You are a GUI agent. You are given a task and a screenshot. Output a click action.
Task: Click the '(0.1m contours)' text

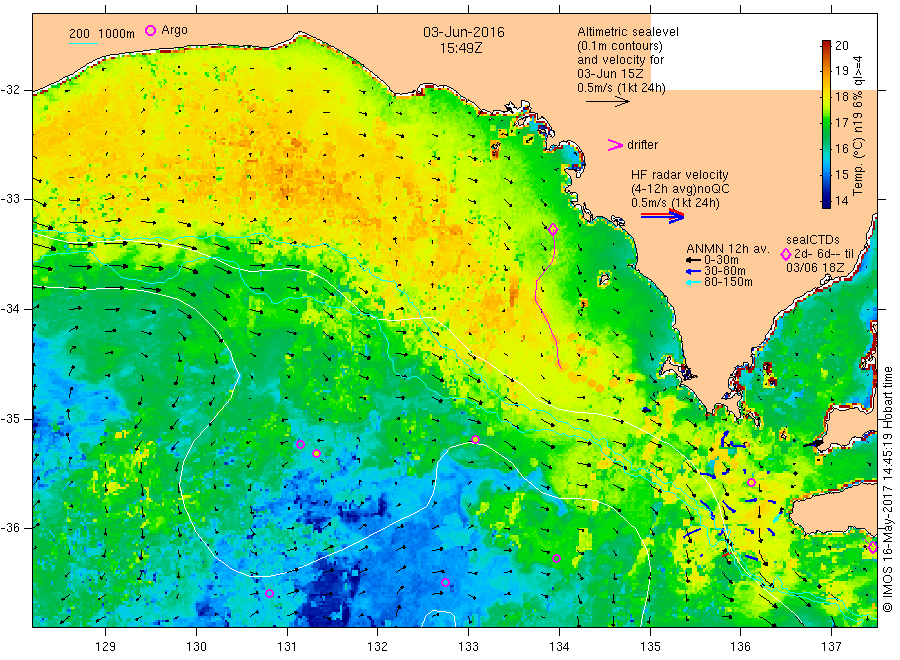620,46
